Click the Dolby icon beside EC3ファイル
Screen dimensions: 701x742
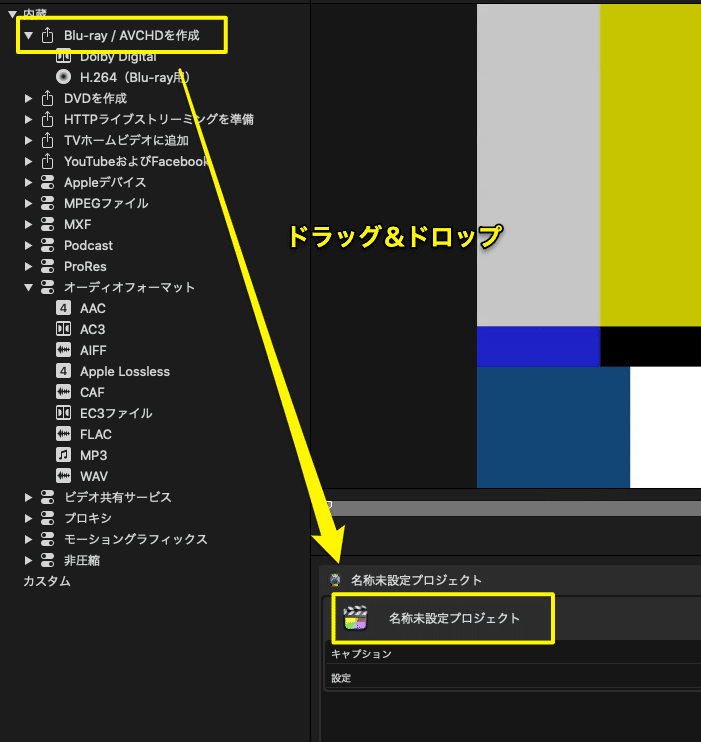click(63, 413)
